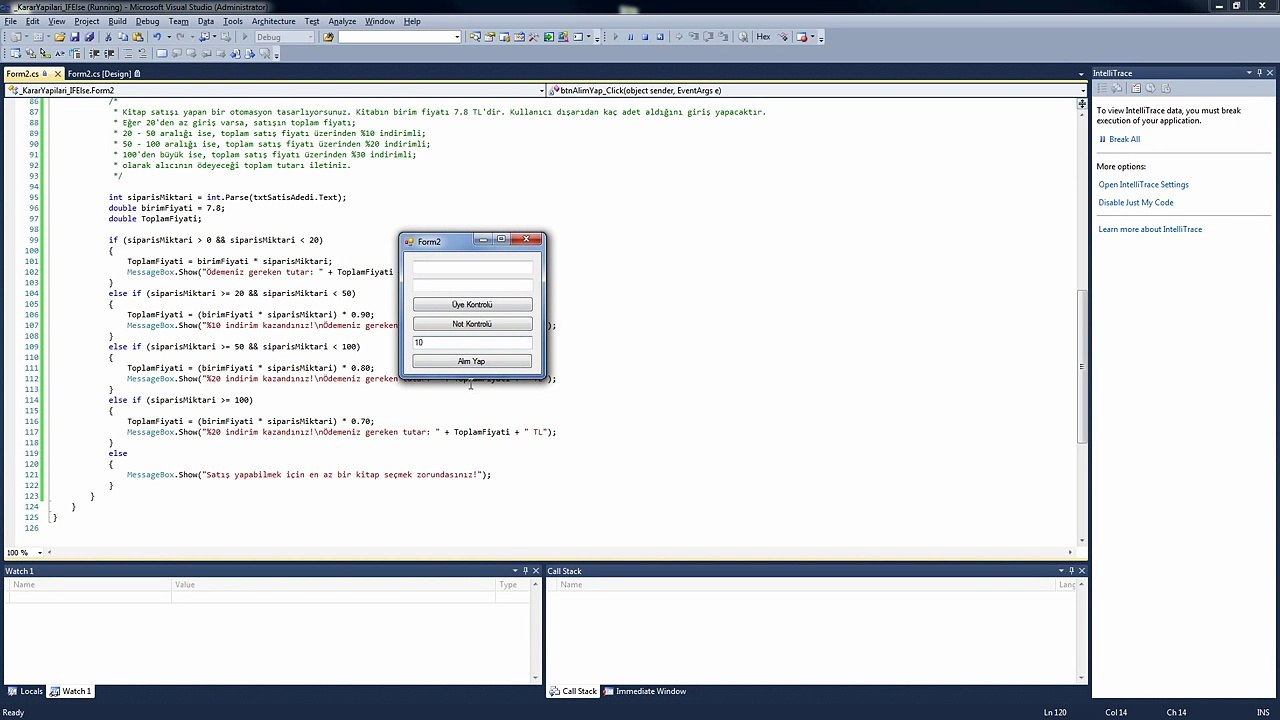
Task: Select the Watch 1 bottom tab
Action: [x=70, y=691]
